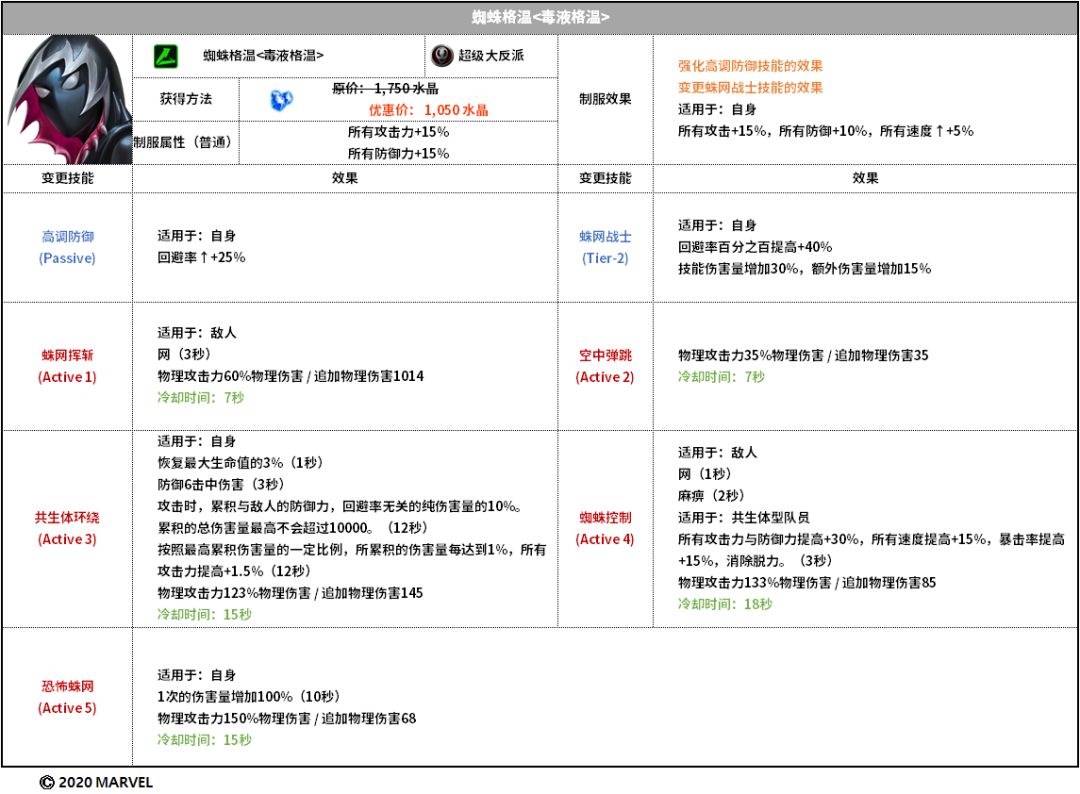
Task: Click the 获得方法 cell
Action: [x=186, y=99]
